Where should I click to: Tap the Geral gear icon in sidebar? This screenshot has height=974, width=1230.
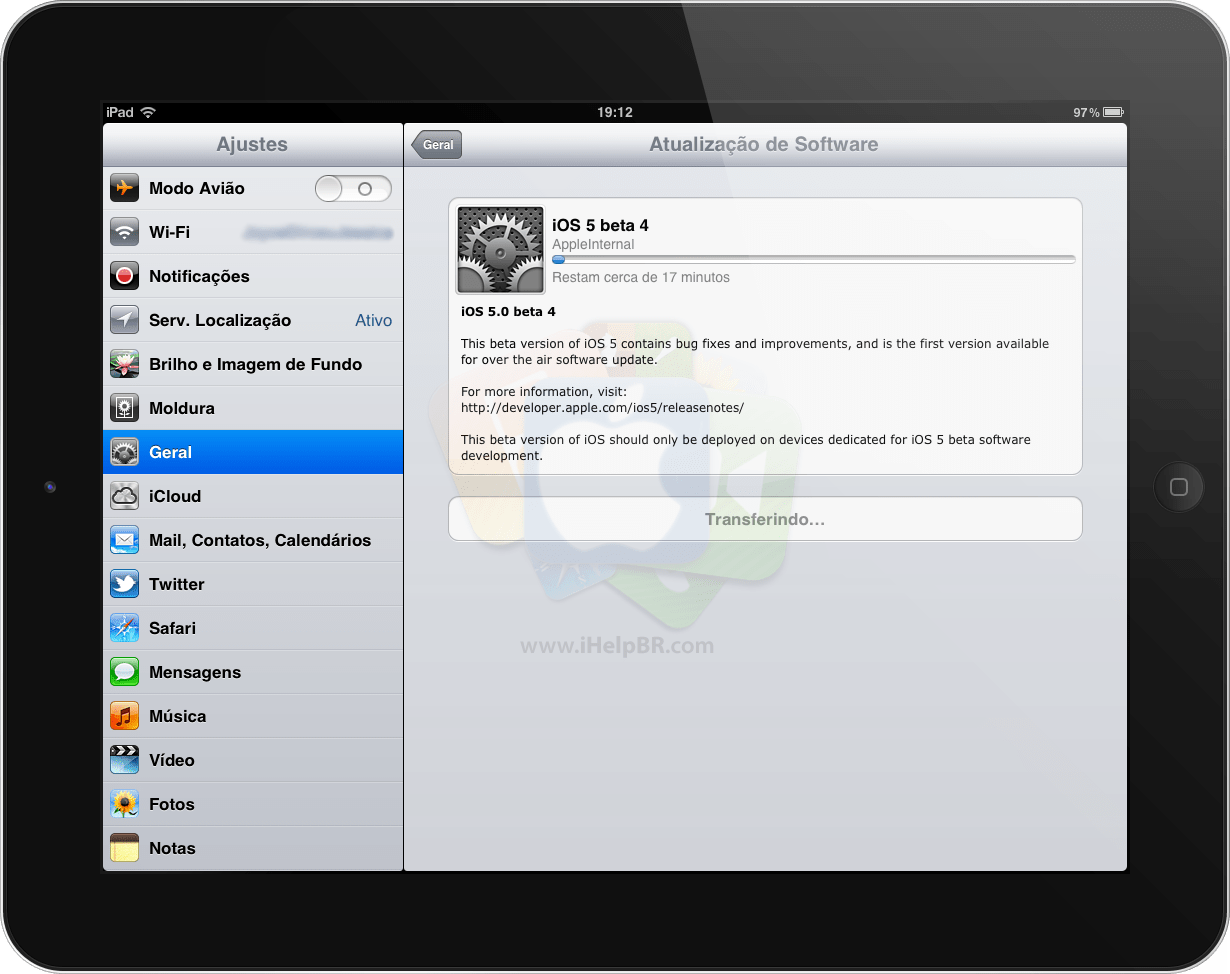[x=124, y=452]
